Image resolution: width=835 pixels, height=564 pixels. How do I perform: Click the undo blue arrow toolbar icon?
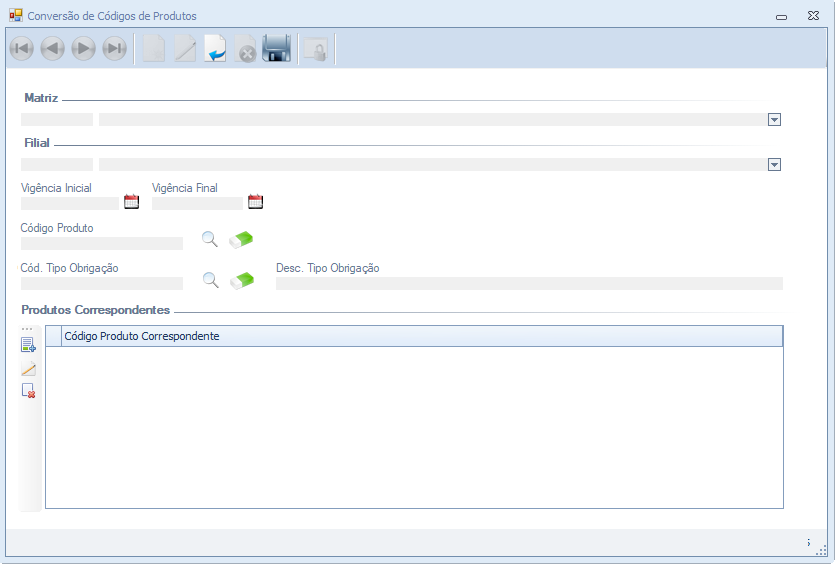coord(216,49)
